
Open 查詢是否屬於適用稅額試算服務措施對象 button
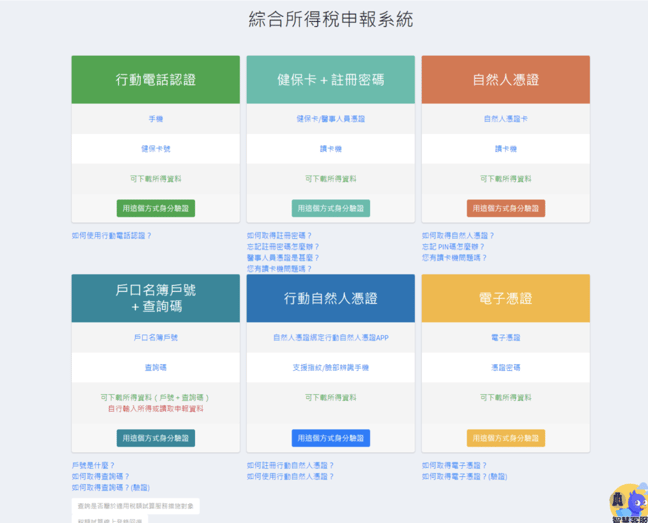pyautogui.click(x=136, y=506)
